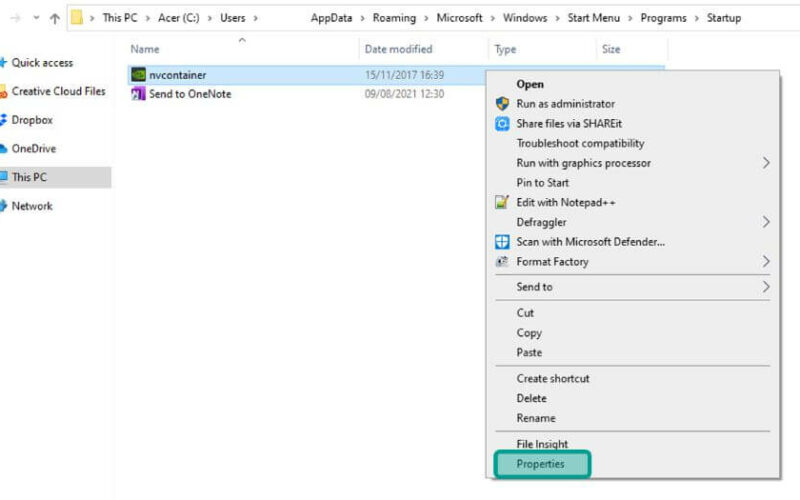Image resolution: width=800 pixels, height=500 pixels.
Task: Choose Troubleshoot compatibility
Action: tap(580, 143)
